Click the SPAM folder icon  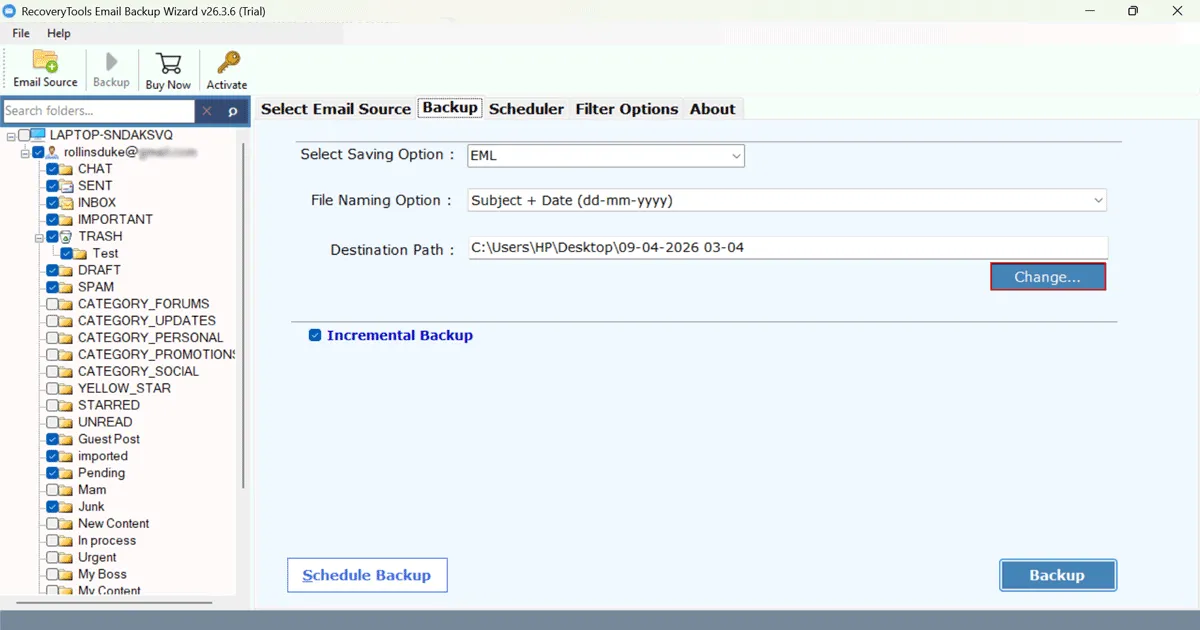[67, 287]
